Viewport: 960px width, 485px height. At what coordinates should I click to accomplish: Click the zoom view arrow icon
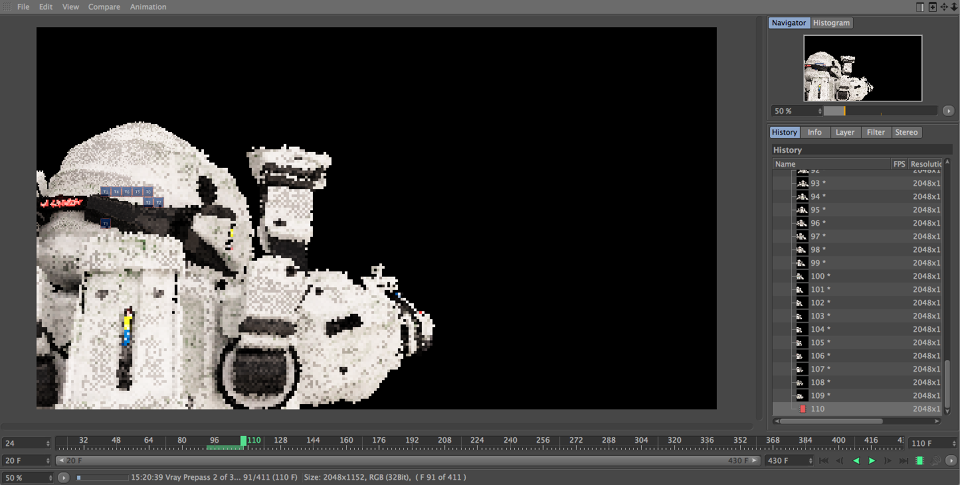coord(954,7)
